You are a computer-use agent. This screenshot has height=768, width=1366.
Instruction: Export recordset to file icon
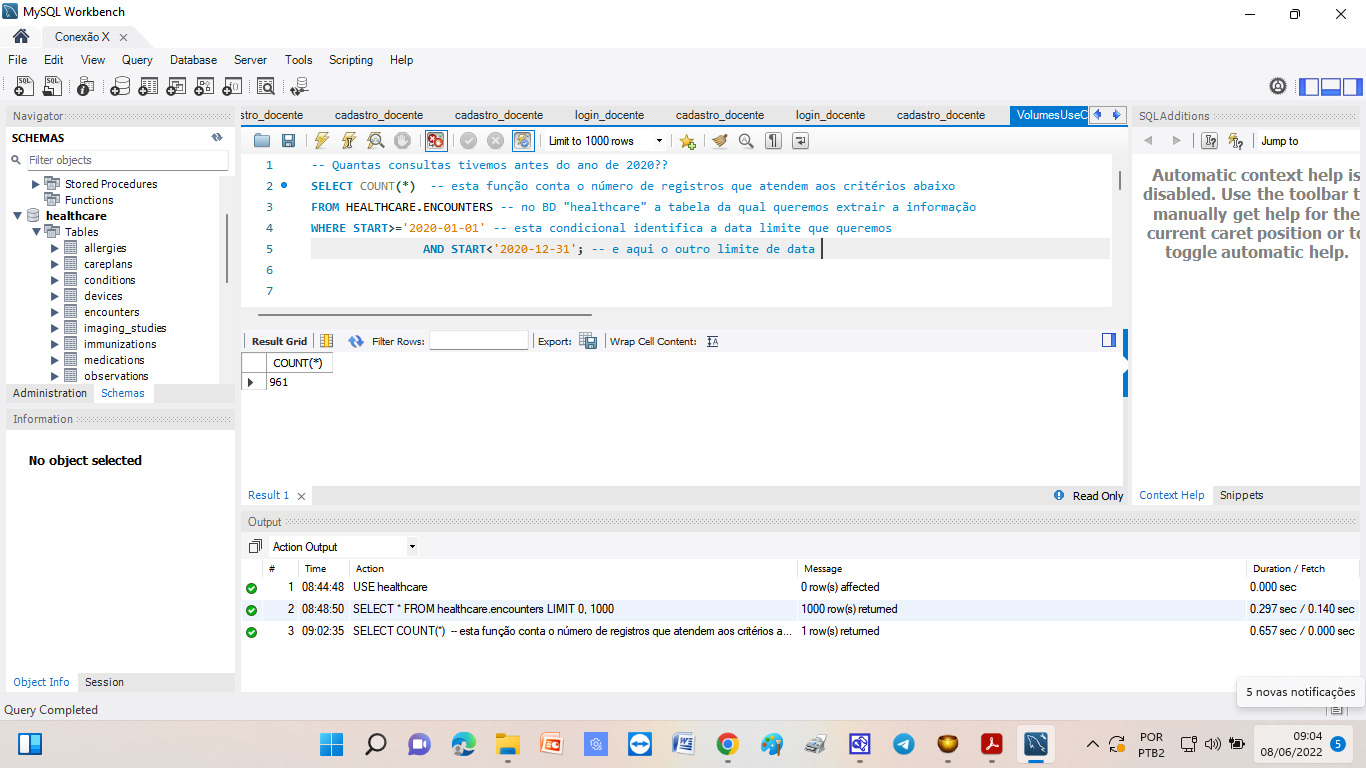click(x=589, y=341)
